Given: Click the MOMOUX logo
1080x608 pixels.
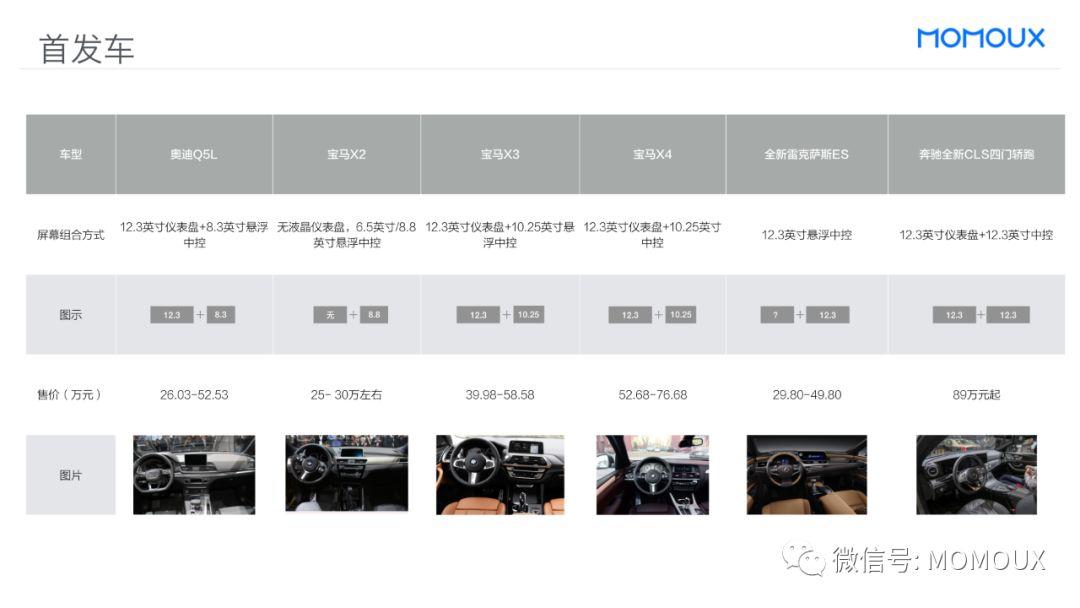Looking at the screenshot, I should click(980, 38).
